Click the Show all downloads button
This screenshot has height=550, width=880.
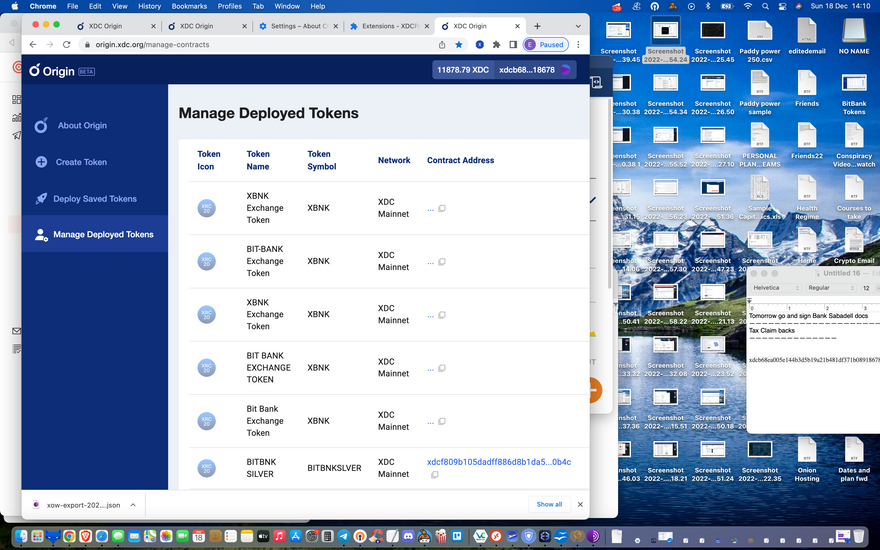549,505
